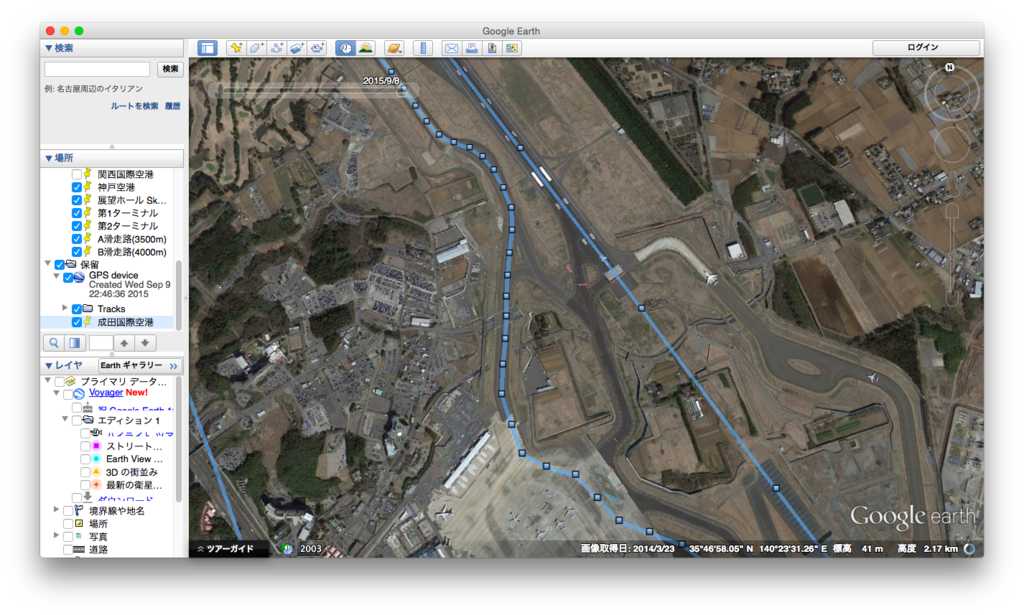Click the zoom slider on the map
This screenshot has height=615, width=1024.
[952, 255]
